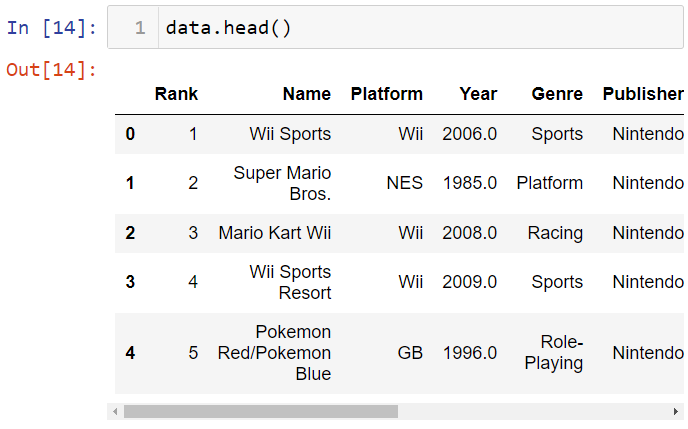The height and width of the screenshot is (429, 688).
Task: Click the empty scrollbar track area
Action: tap(533, 411)
